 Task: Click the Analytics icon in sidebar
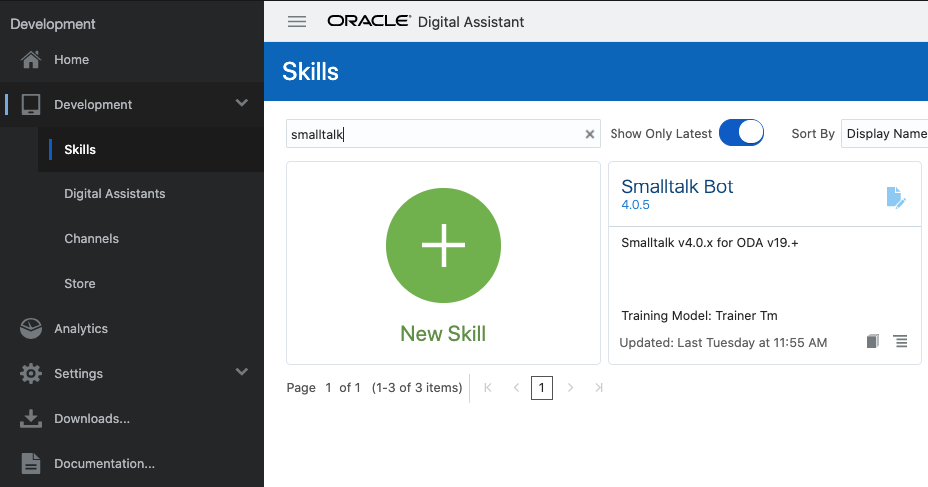[31, 328]
